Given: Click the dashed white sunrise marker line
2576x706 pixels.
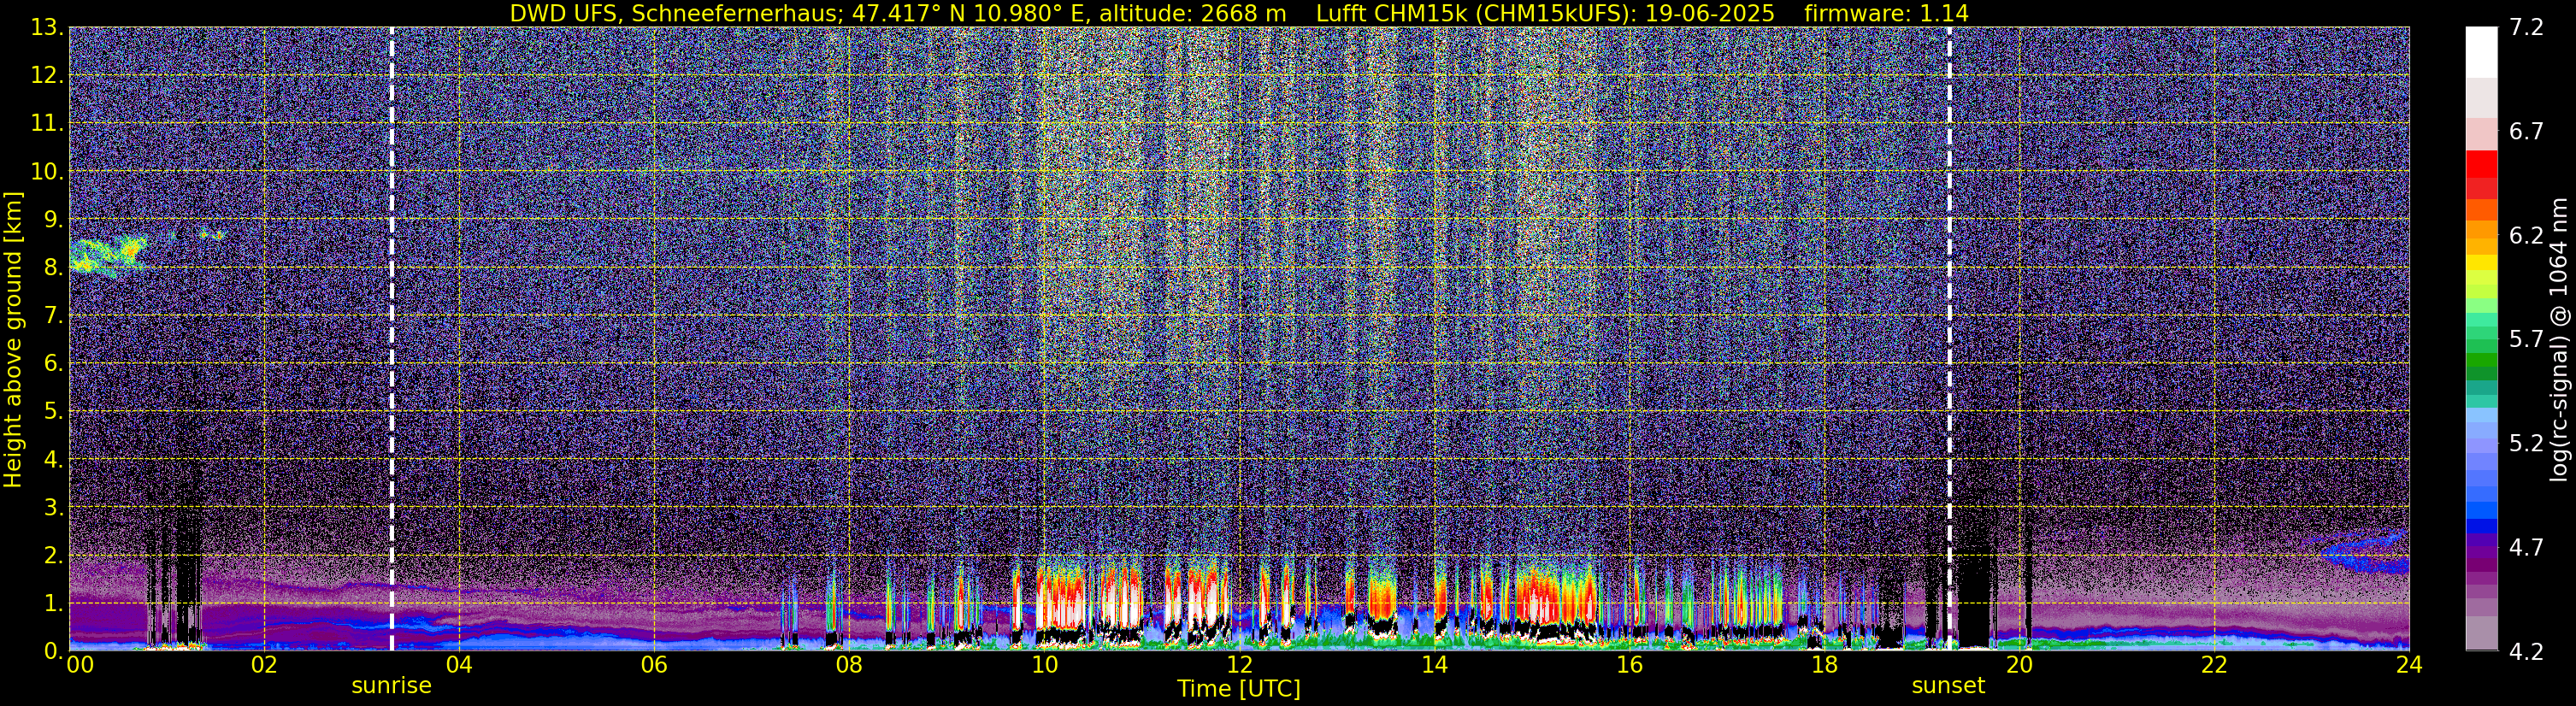Looking at the screenshot, I should pyautogui.click(x=391, y=339).
